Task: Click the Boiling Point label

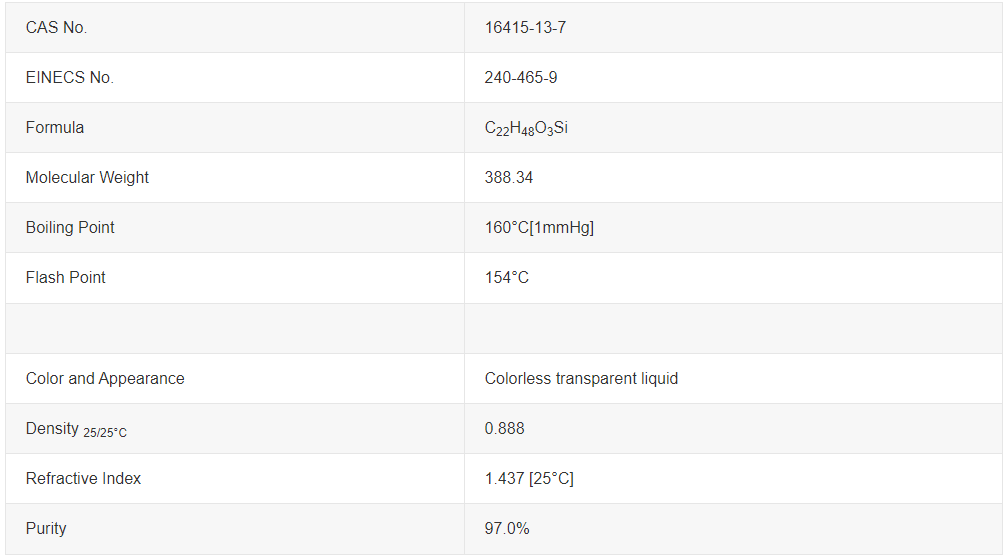Action: click(x=70, y=228)
